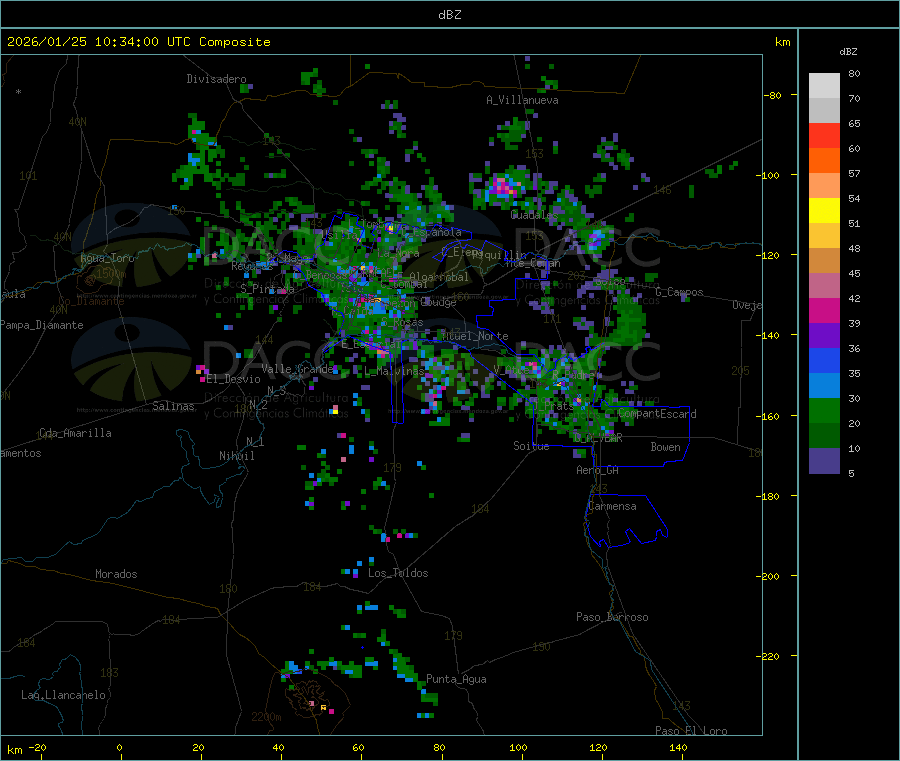
Task: Click the 'Valle_Grande' map label
Action: pos(297,368)
